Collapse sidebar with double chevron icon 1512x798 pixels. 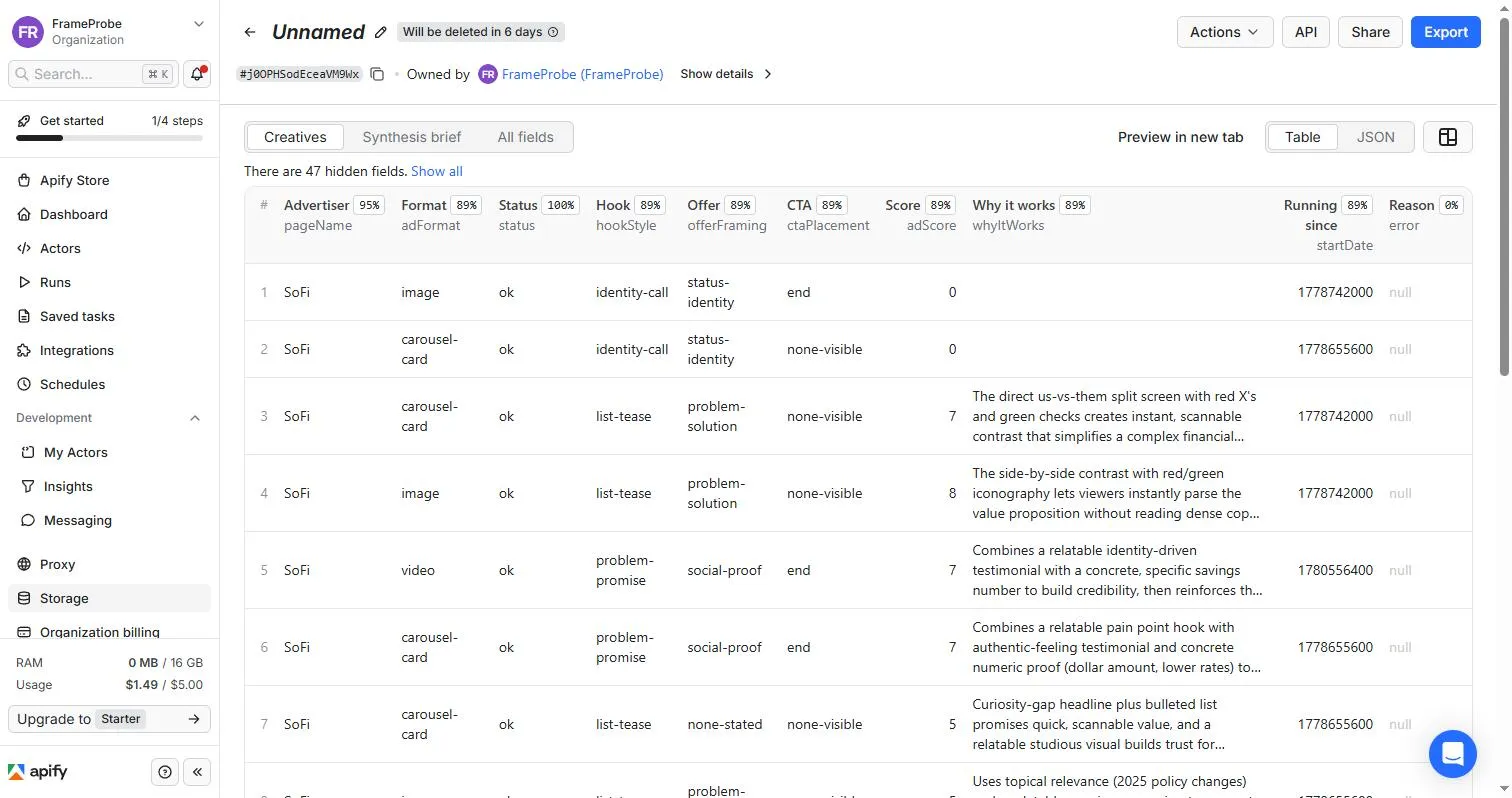point(197,772)
